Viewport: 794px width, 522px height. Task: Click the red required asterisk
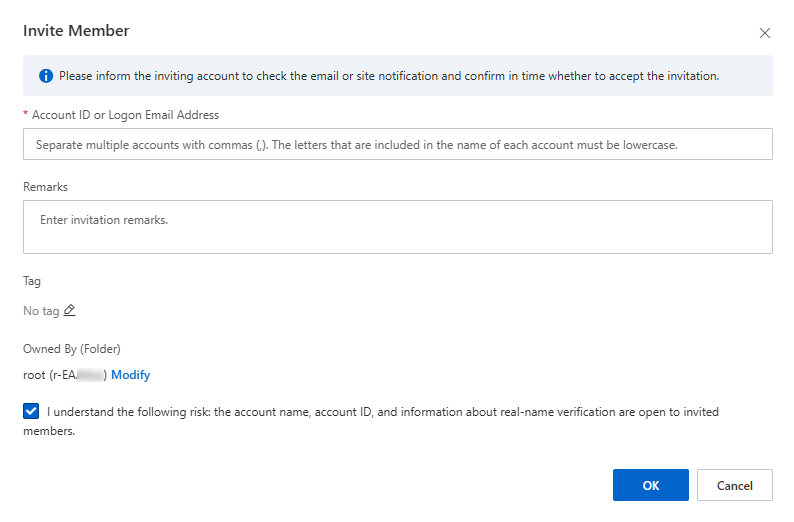25,116
